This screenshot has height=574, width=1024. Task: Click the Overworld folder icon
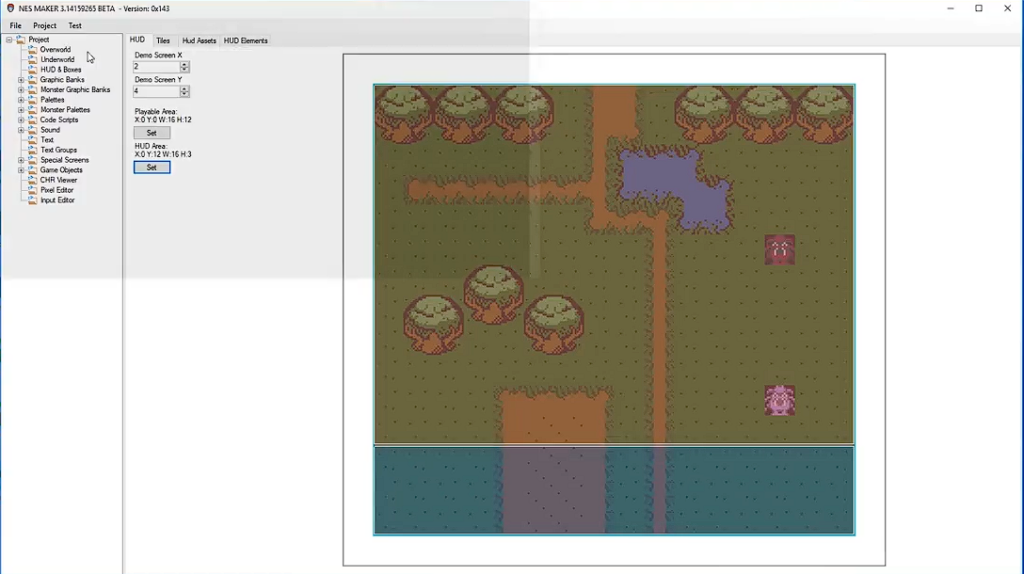[32, 50]
